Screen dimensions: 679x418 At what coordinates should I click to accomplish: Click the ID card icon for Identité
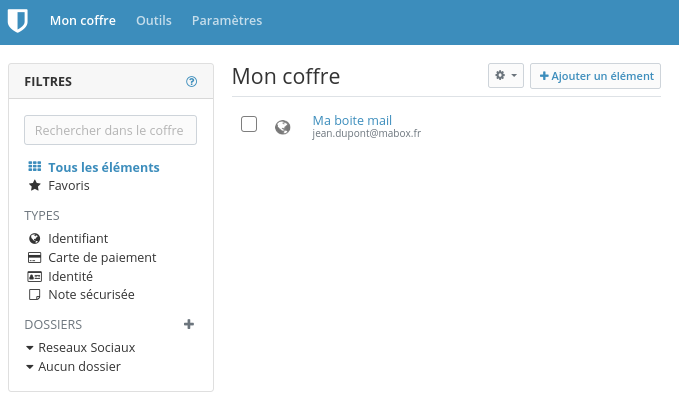pyautogui.click(x=35, y=276)
